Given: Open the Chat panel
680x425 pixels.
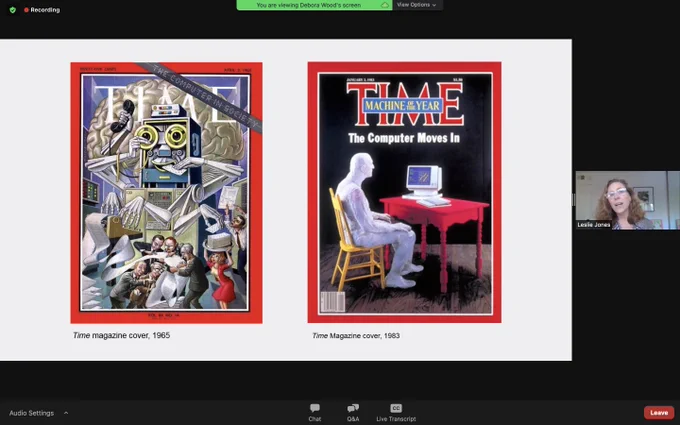Looking at the screenshot, I should point(315,412).
